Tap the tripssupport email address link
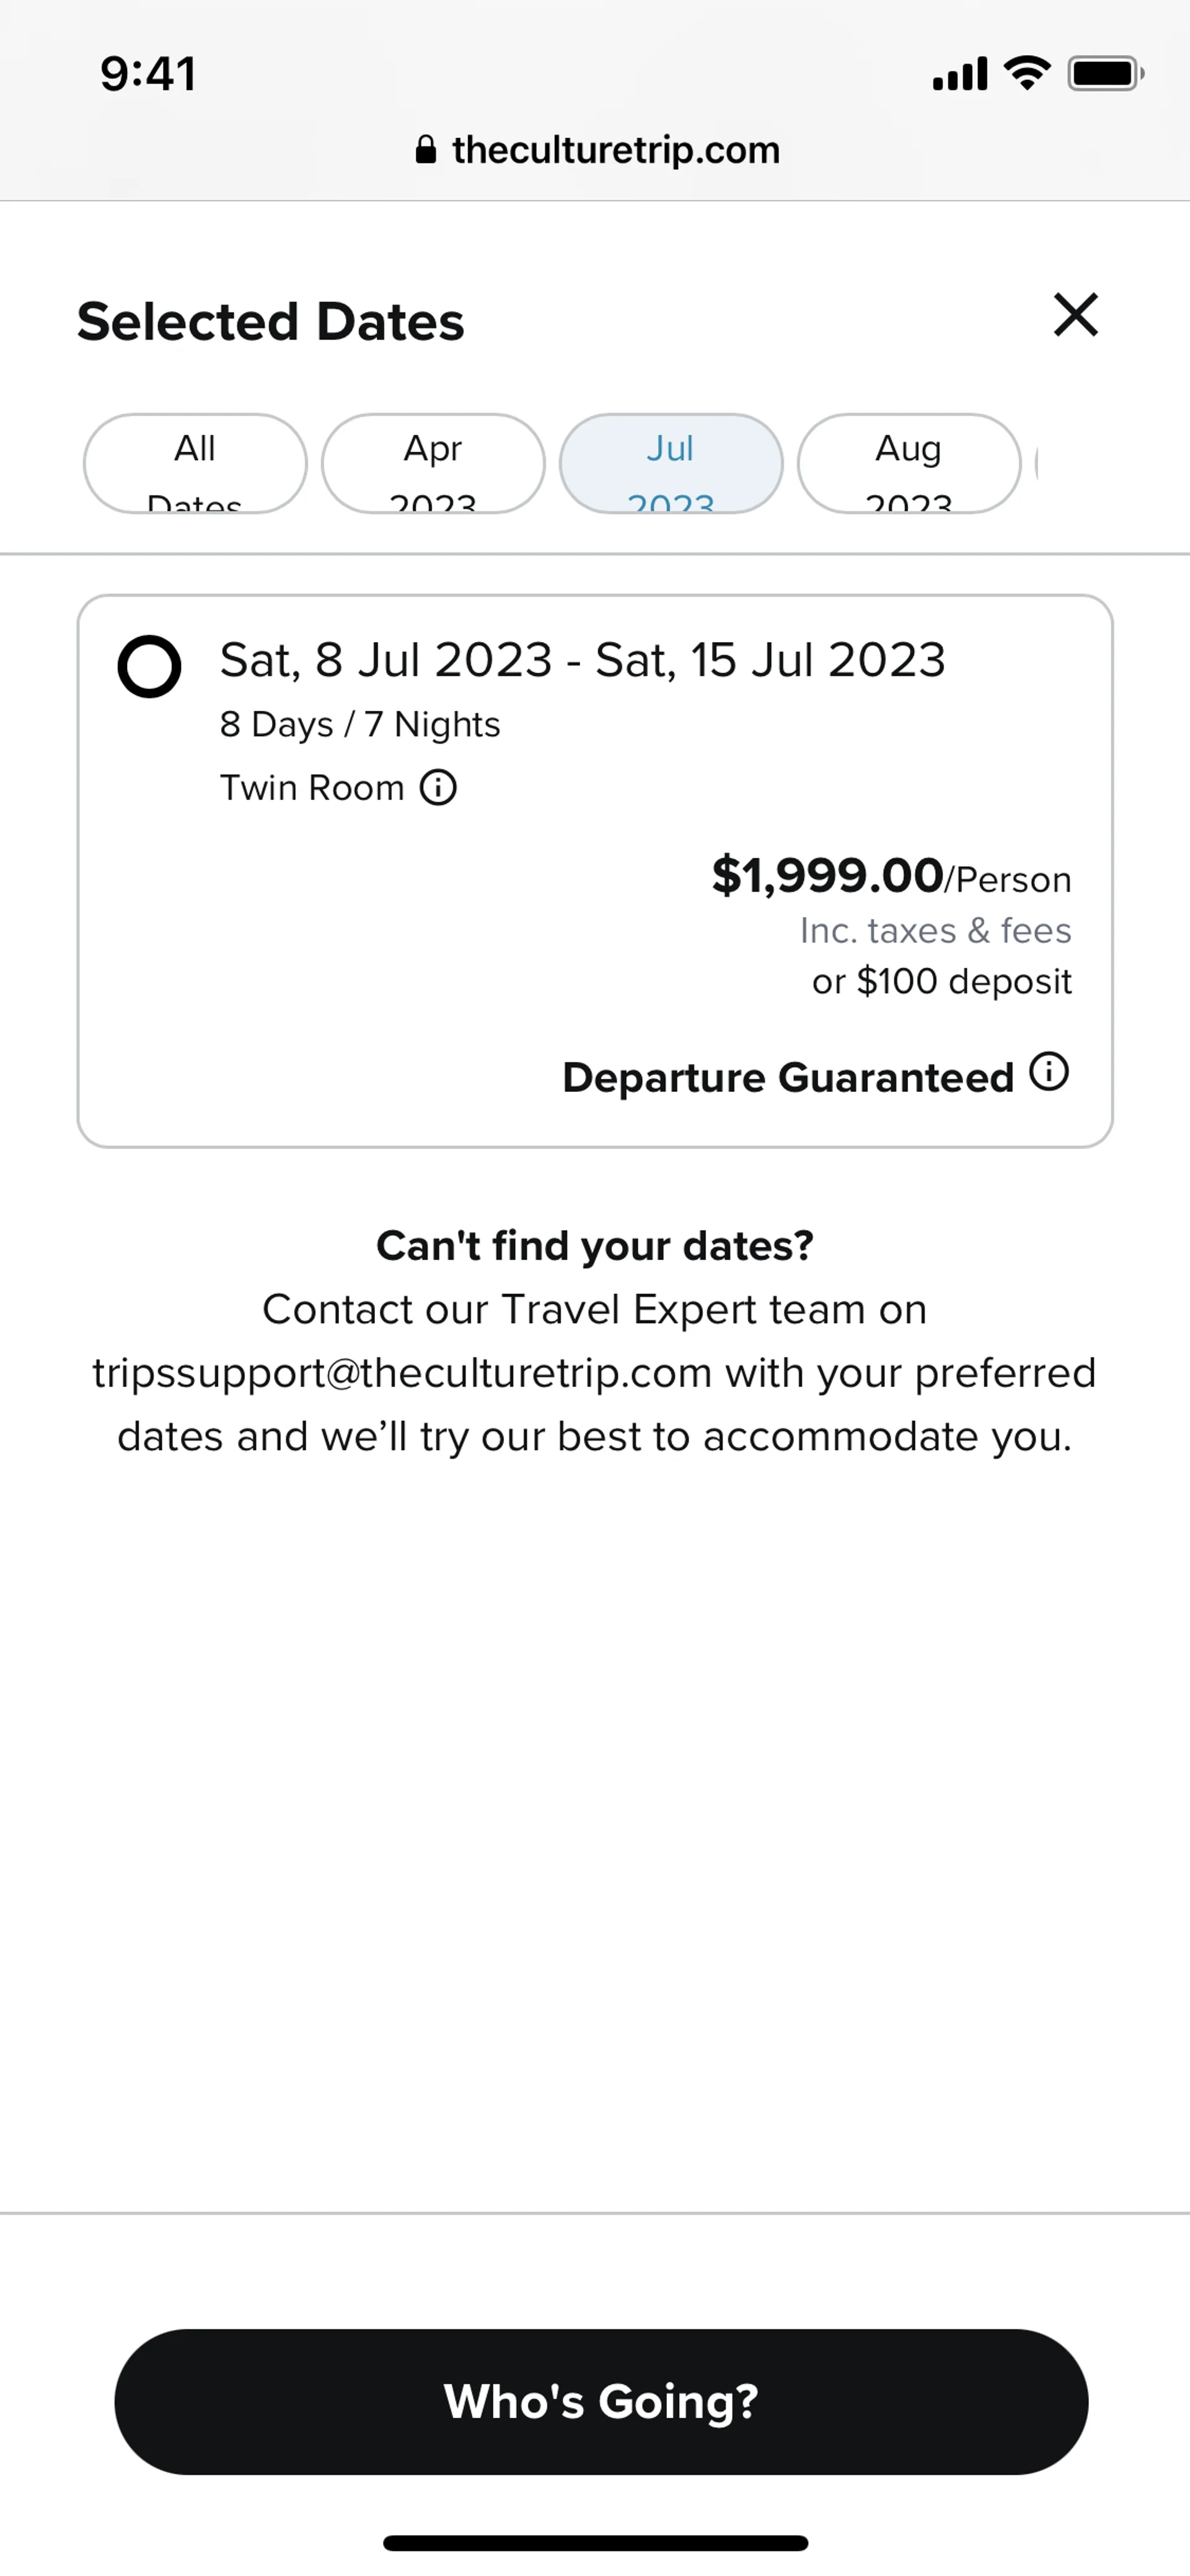Image resolution: width=1190 pixels, height=2576 pixels. pyautogui.click(x=402, y=1373)
